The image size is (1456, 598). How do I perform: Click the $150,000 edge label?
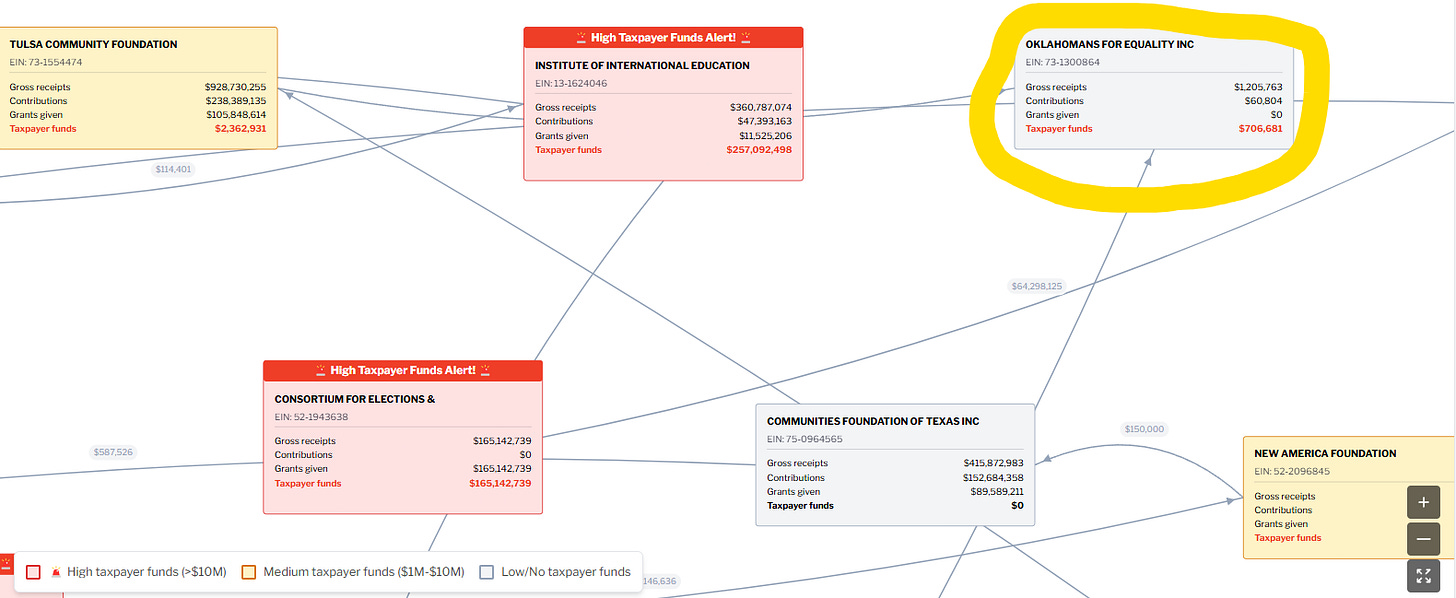pos(1144,429)
